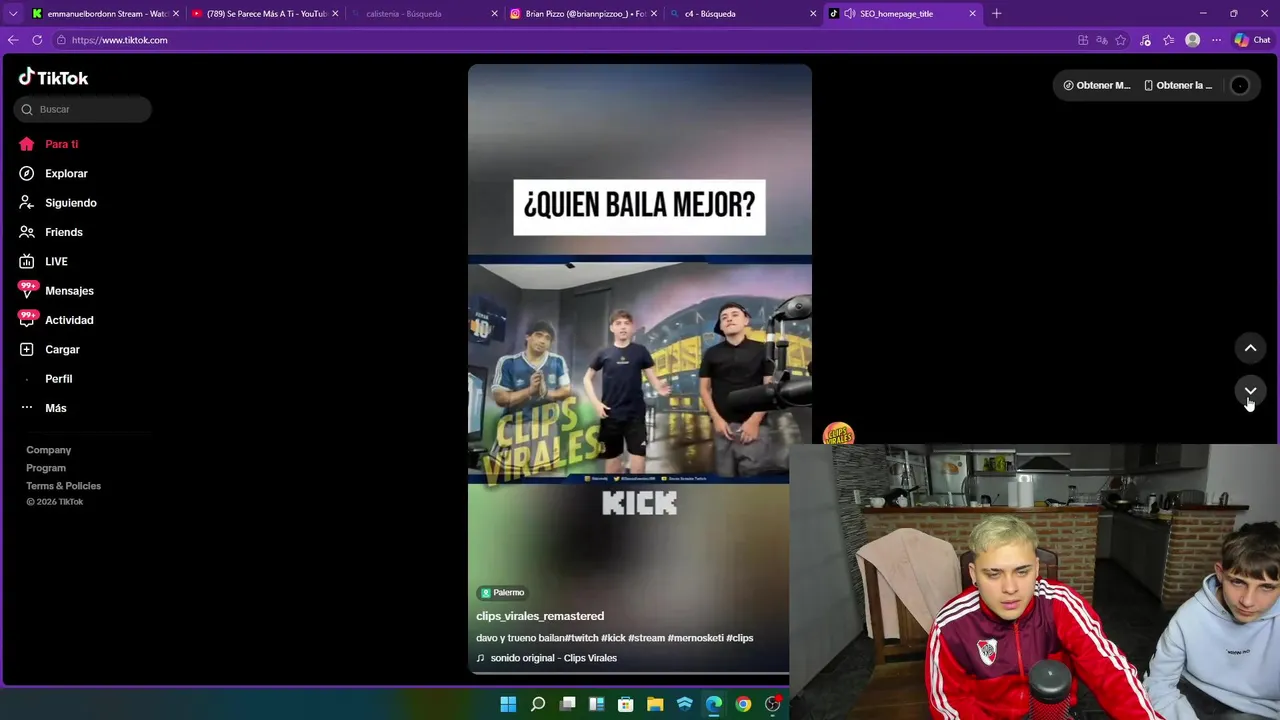The image size is (1280, 720).
Task: Go to previous video with up chevron
Action: coord(1250,348)
